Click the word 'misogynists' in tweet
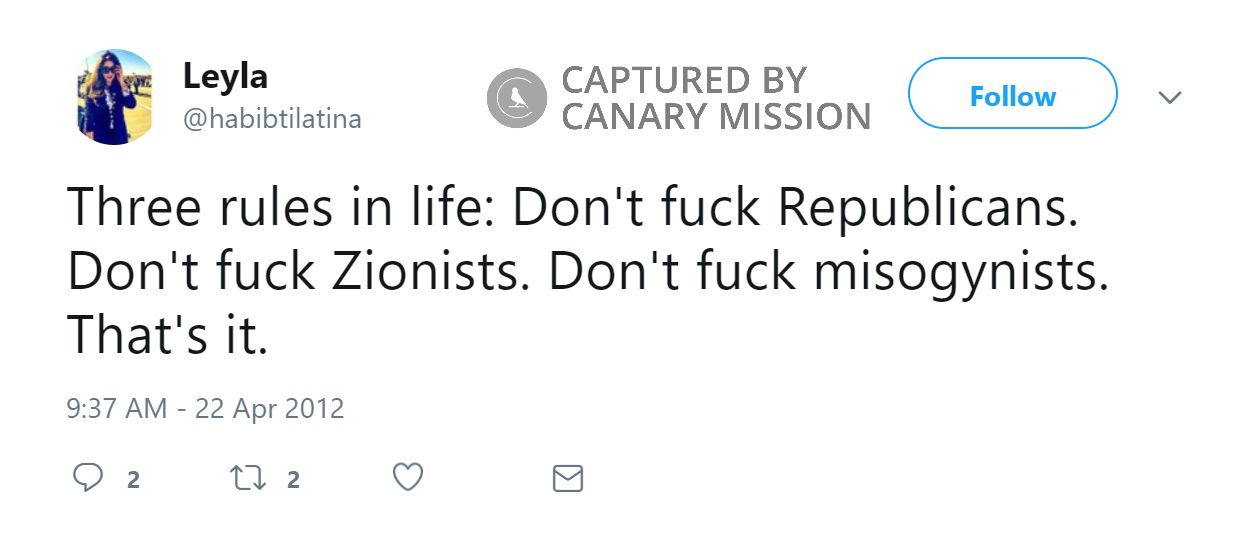 960,273
